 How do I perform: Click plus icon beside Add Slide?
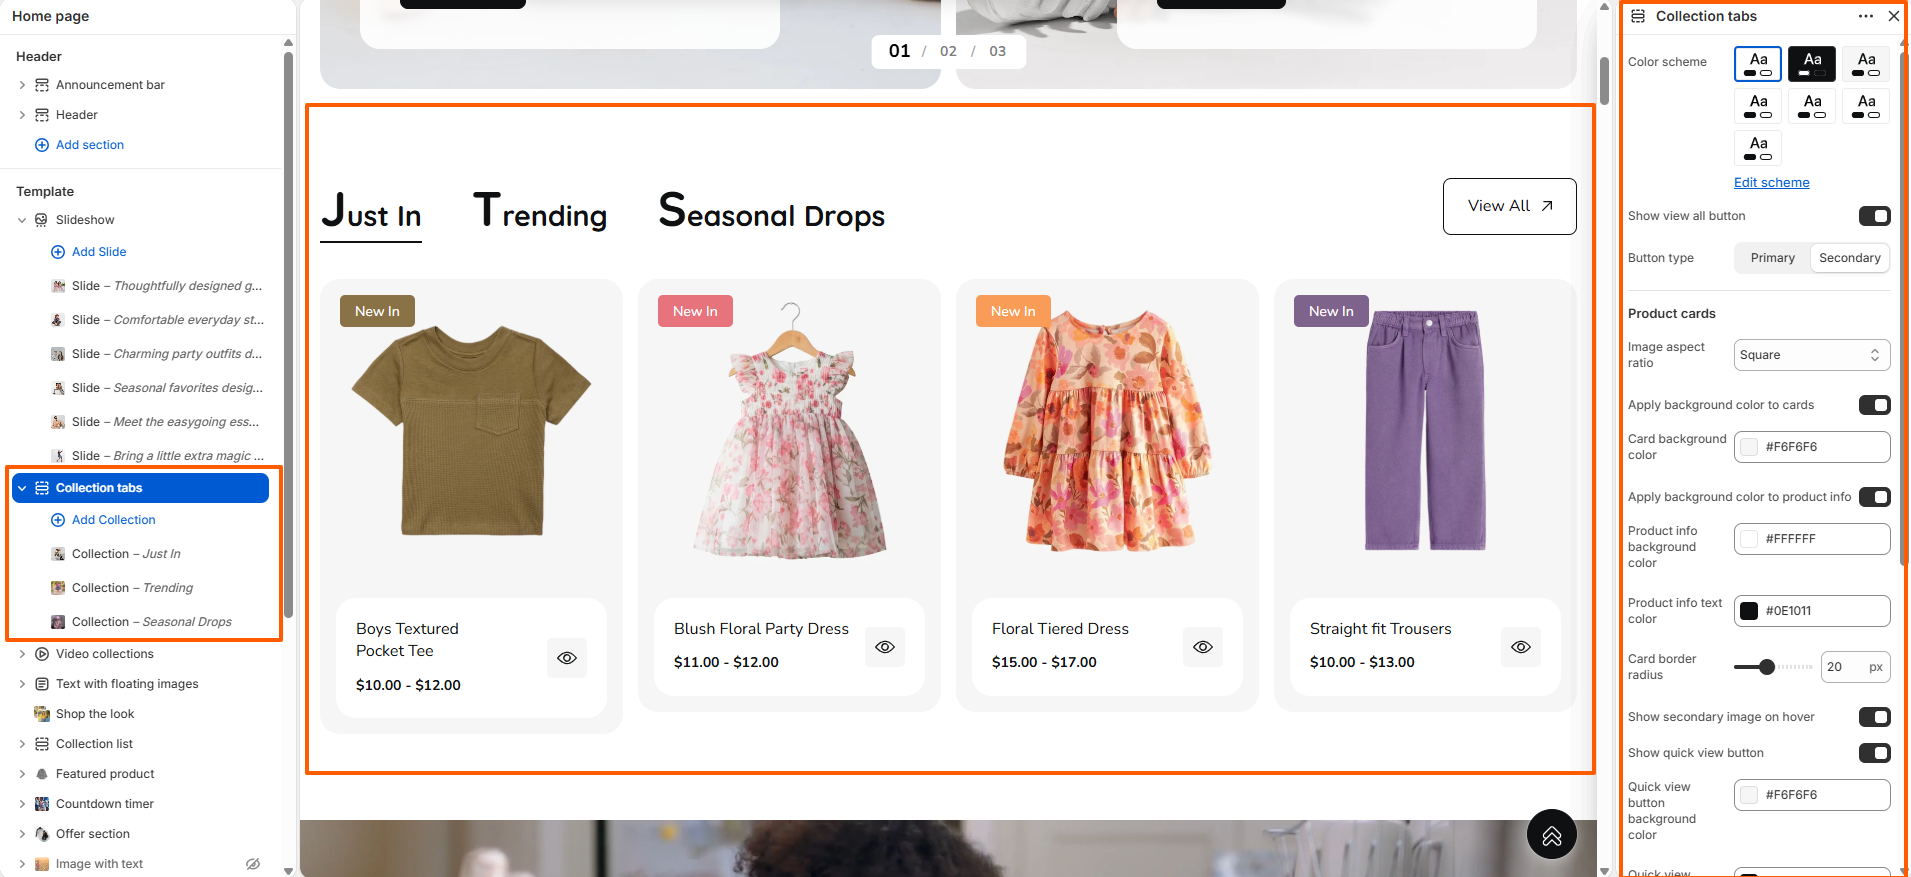pyautogui.click(x=58, y=252)
